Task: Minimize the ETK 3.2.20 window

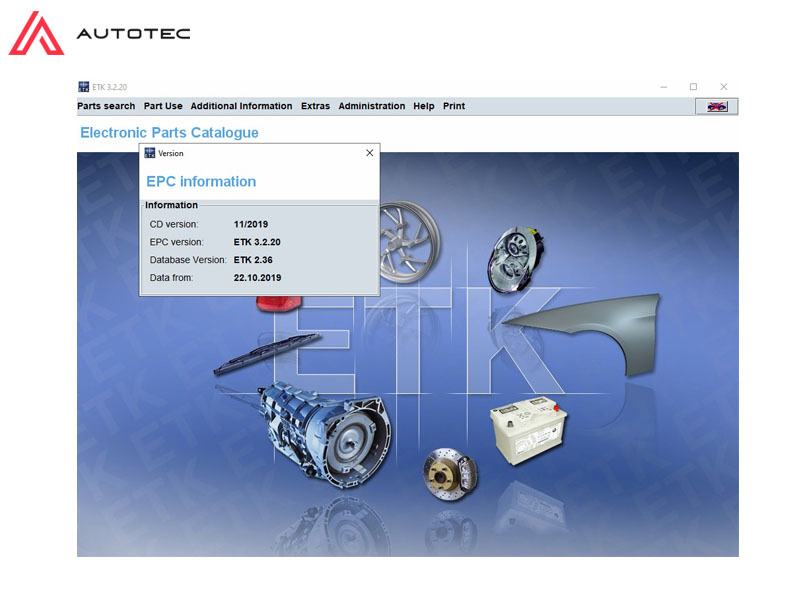Action: pyautogui.click(x=663, y=87)
